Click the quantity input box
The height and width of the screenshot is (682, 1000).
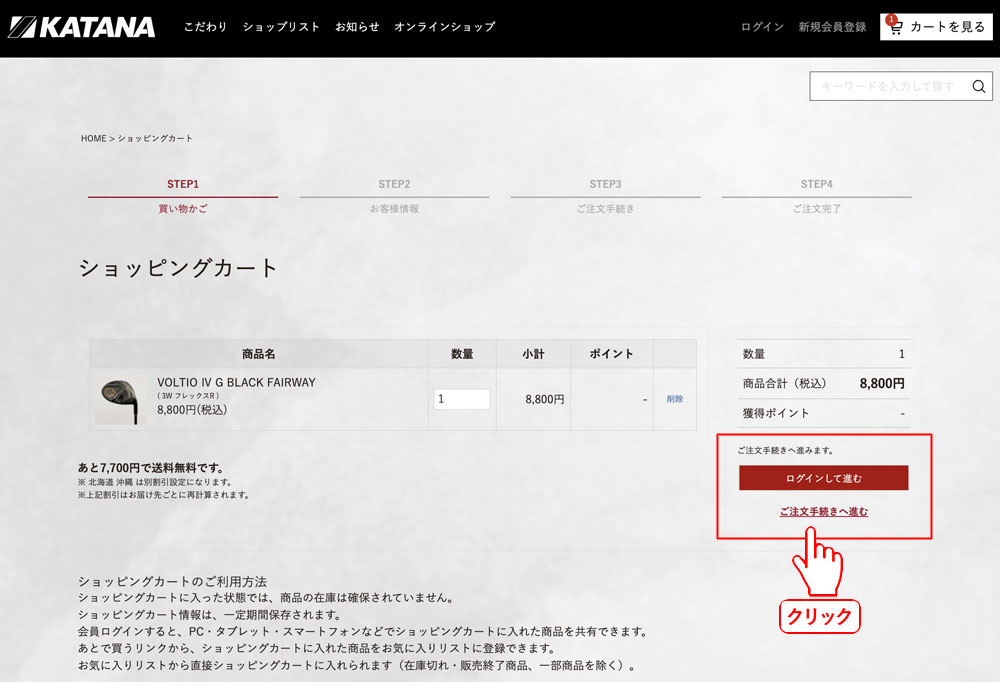coord(462,399)
